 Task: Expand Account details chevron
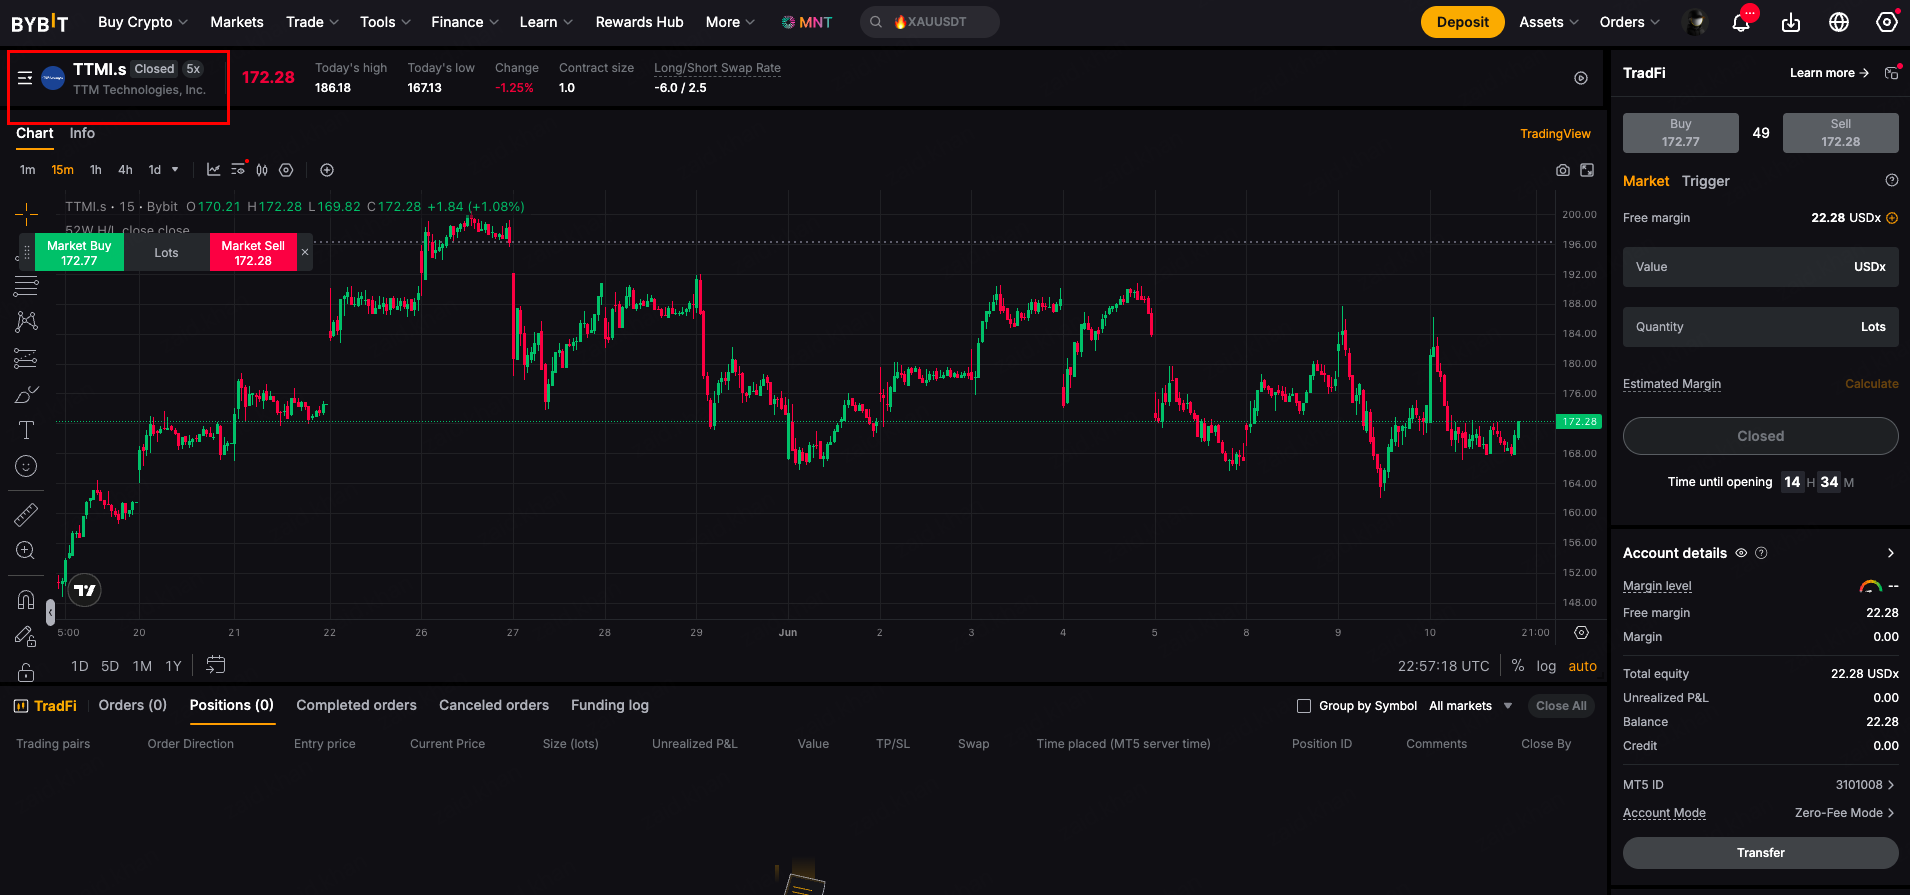tap(1890, 553)
